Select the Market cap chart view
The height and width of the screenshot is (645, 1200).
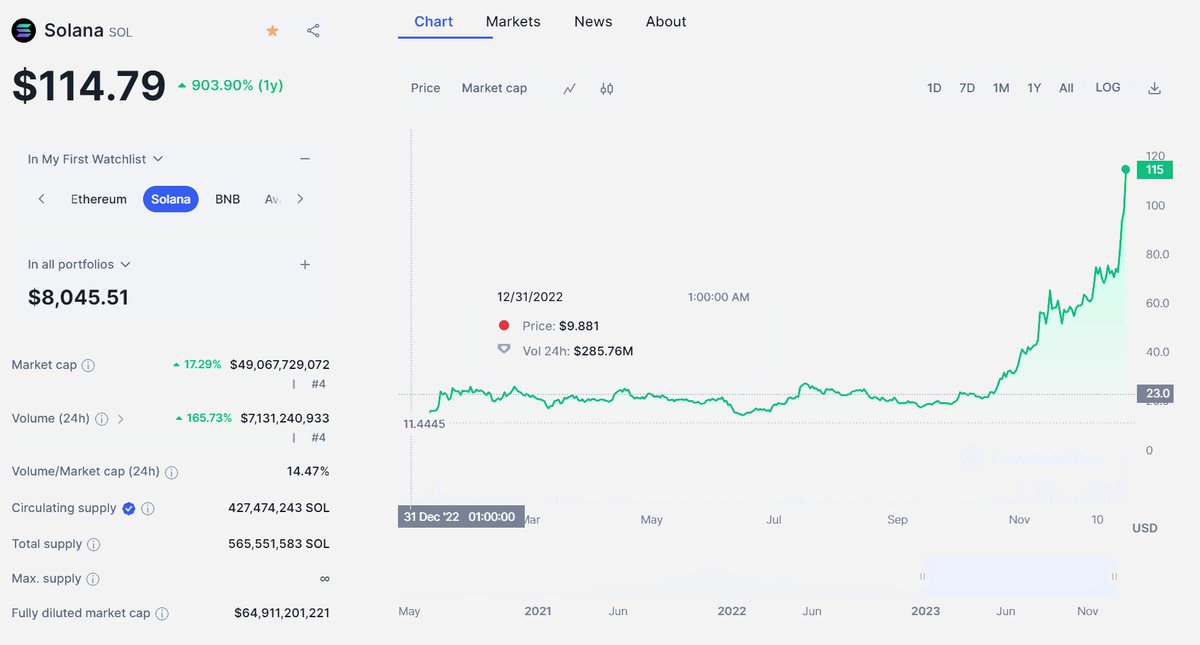[x=494, y=88]
